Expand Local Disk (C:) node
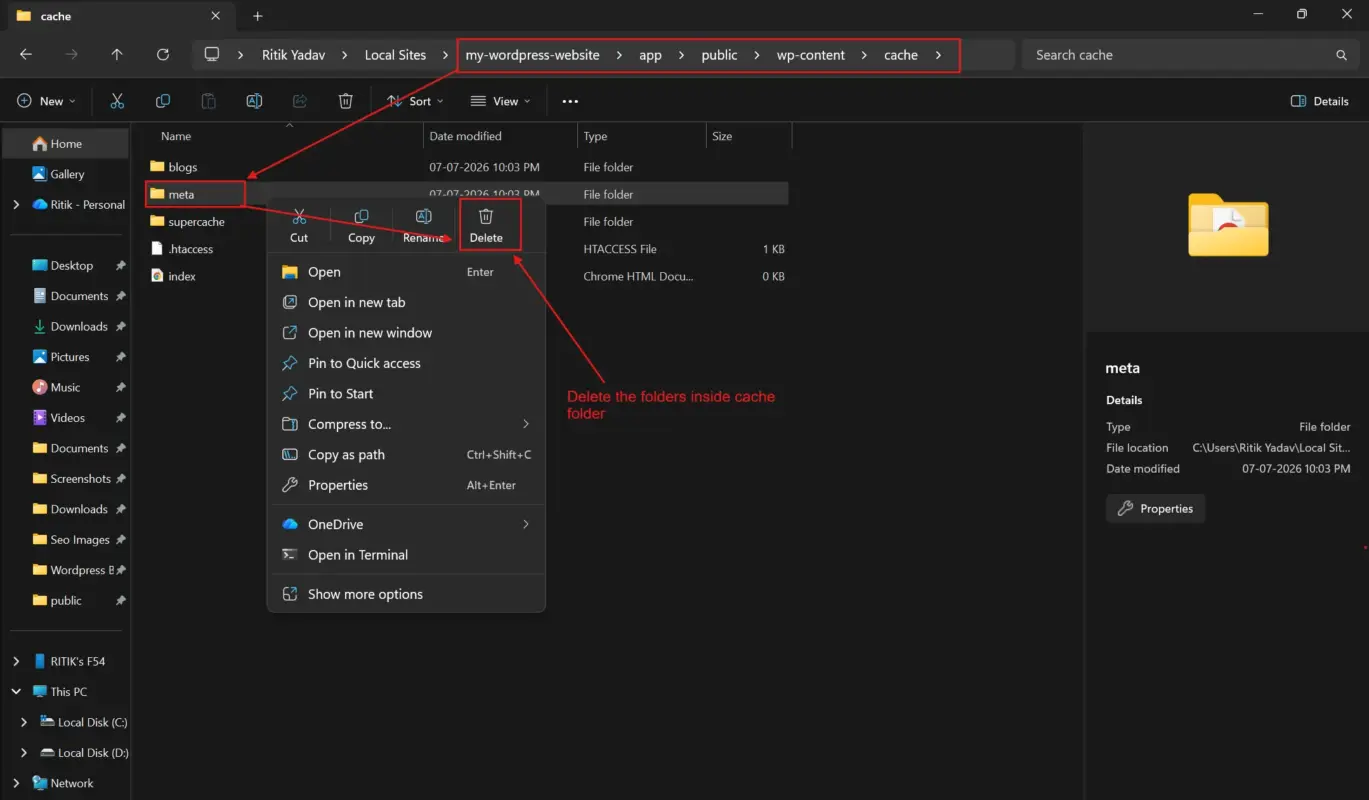Screen dimensions: 1369x800 (24, 722)
